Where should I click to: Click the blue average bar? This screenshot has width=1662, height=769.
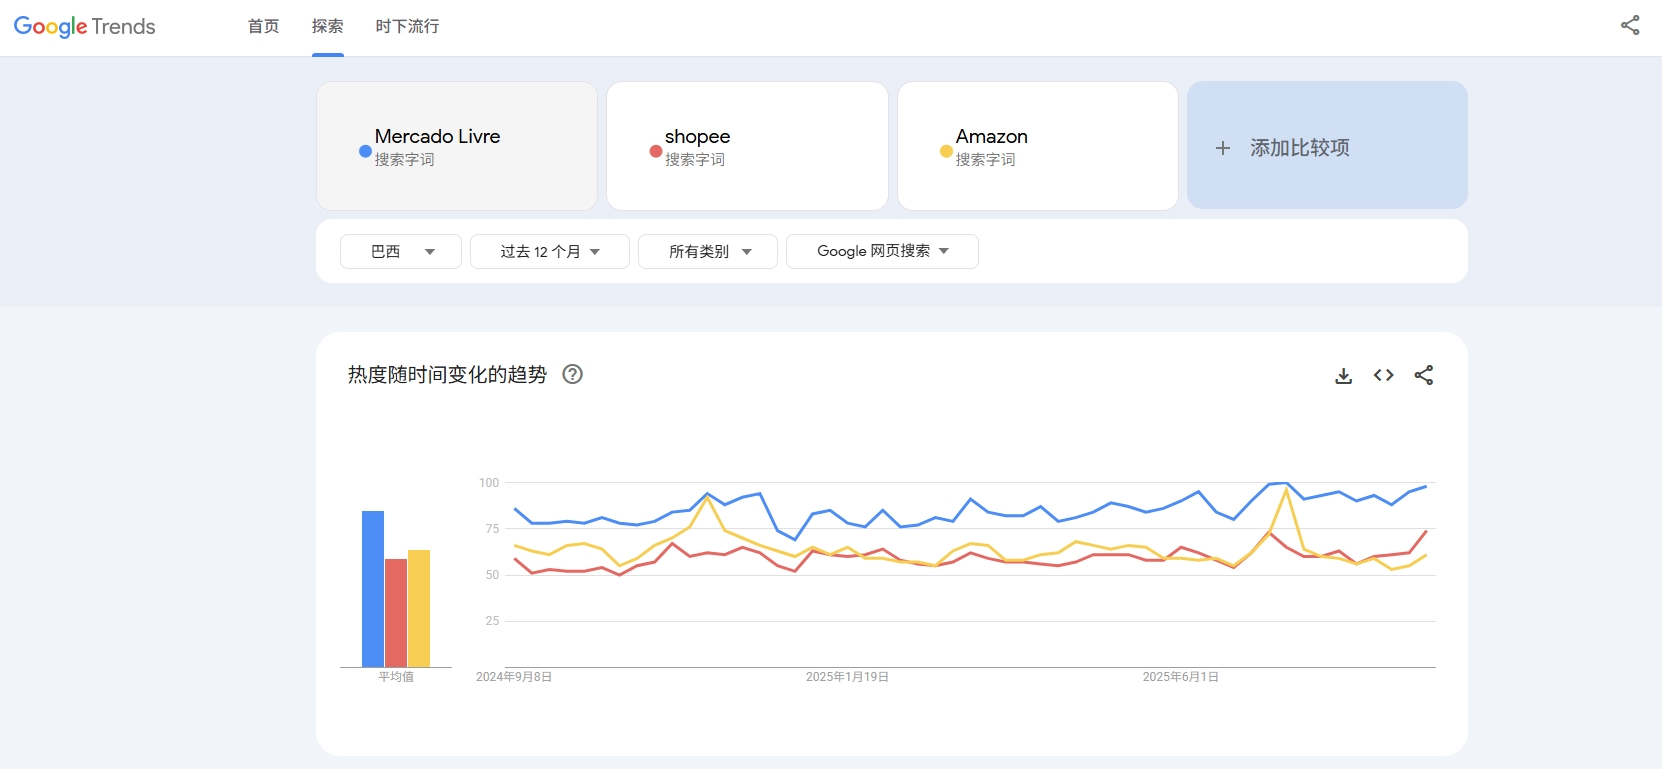(x=373, y=589)
